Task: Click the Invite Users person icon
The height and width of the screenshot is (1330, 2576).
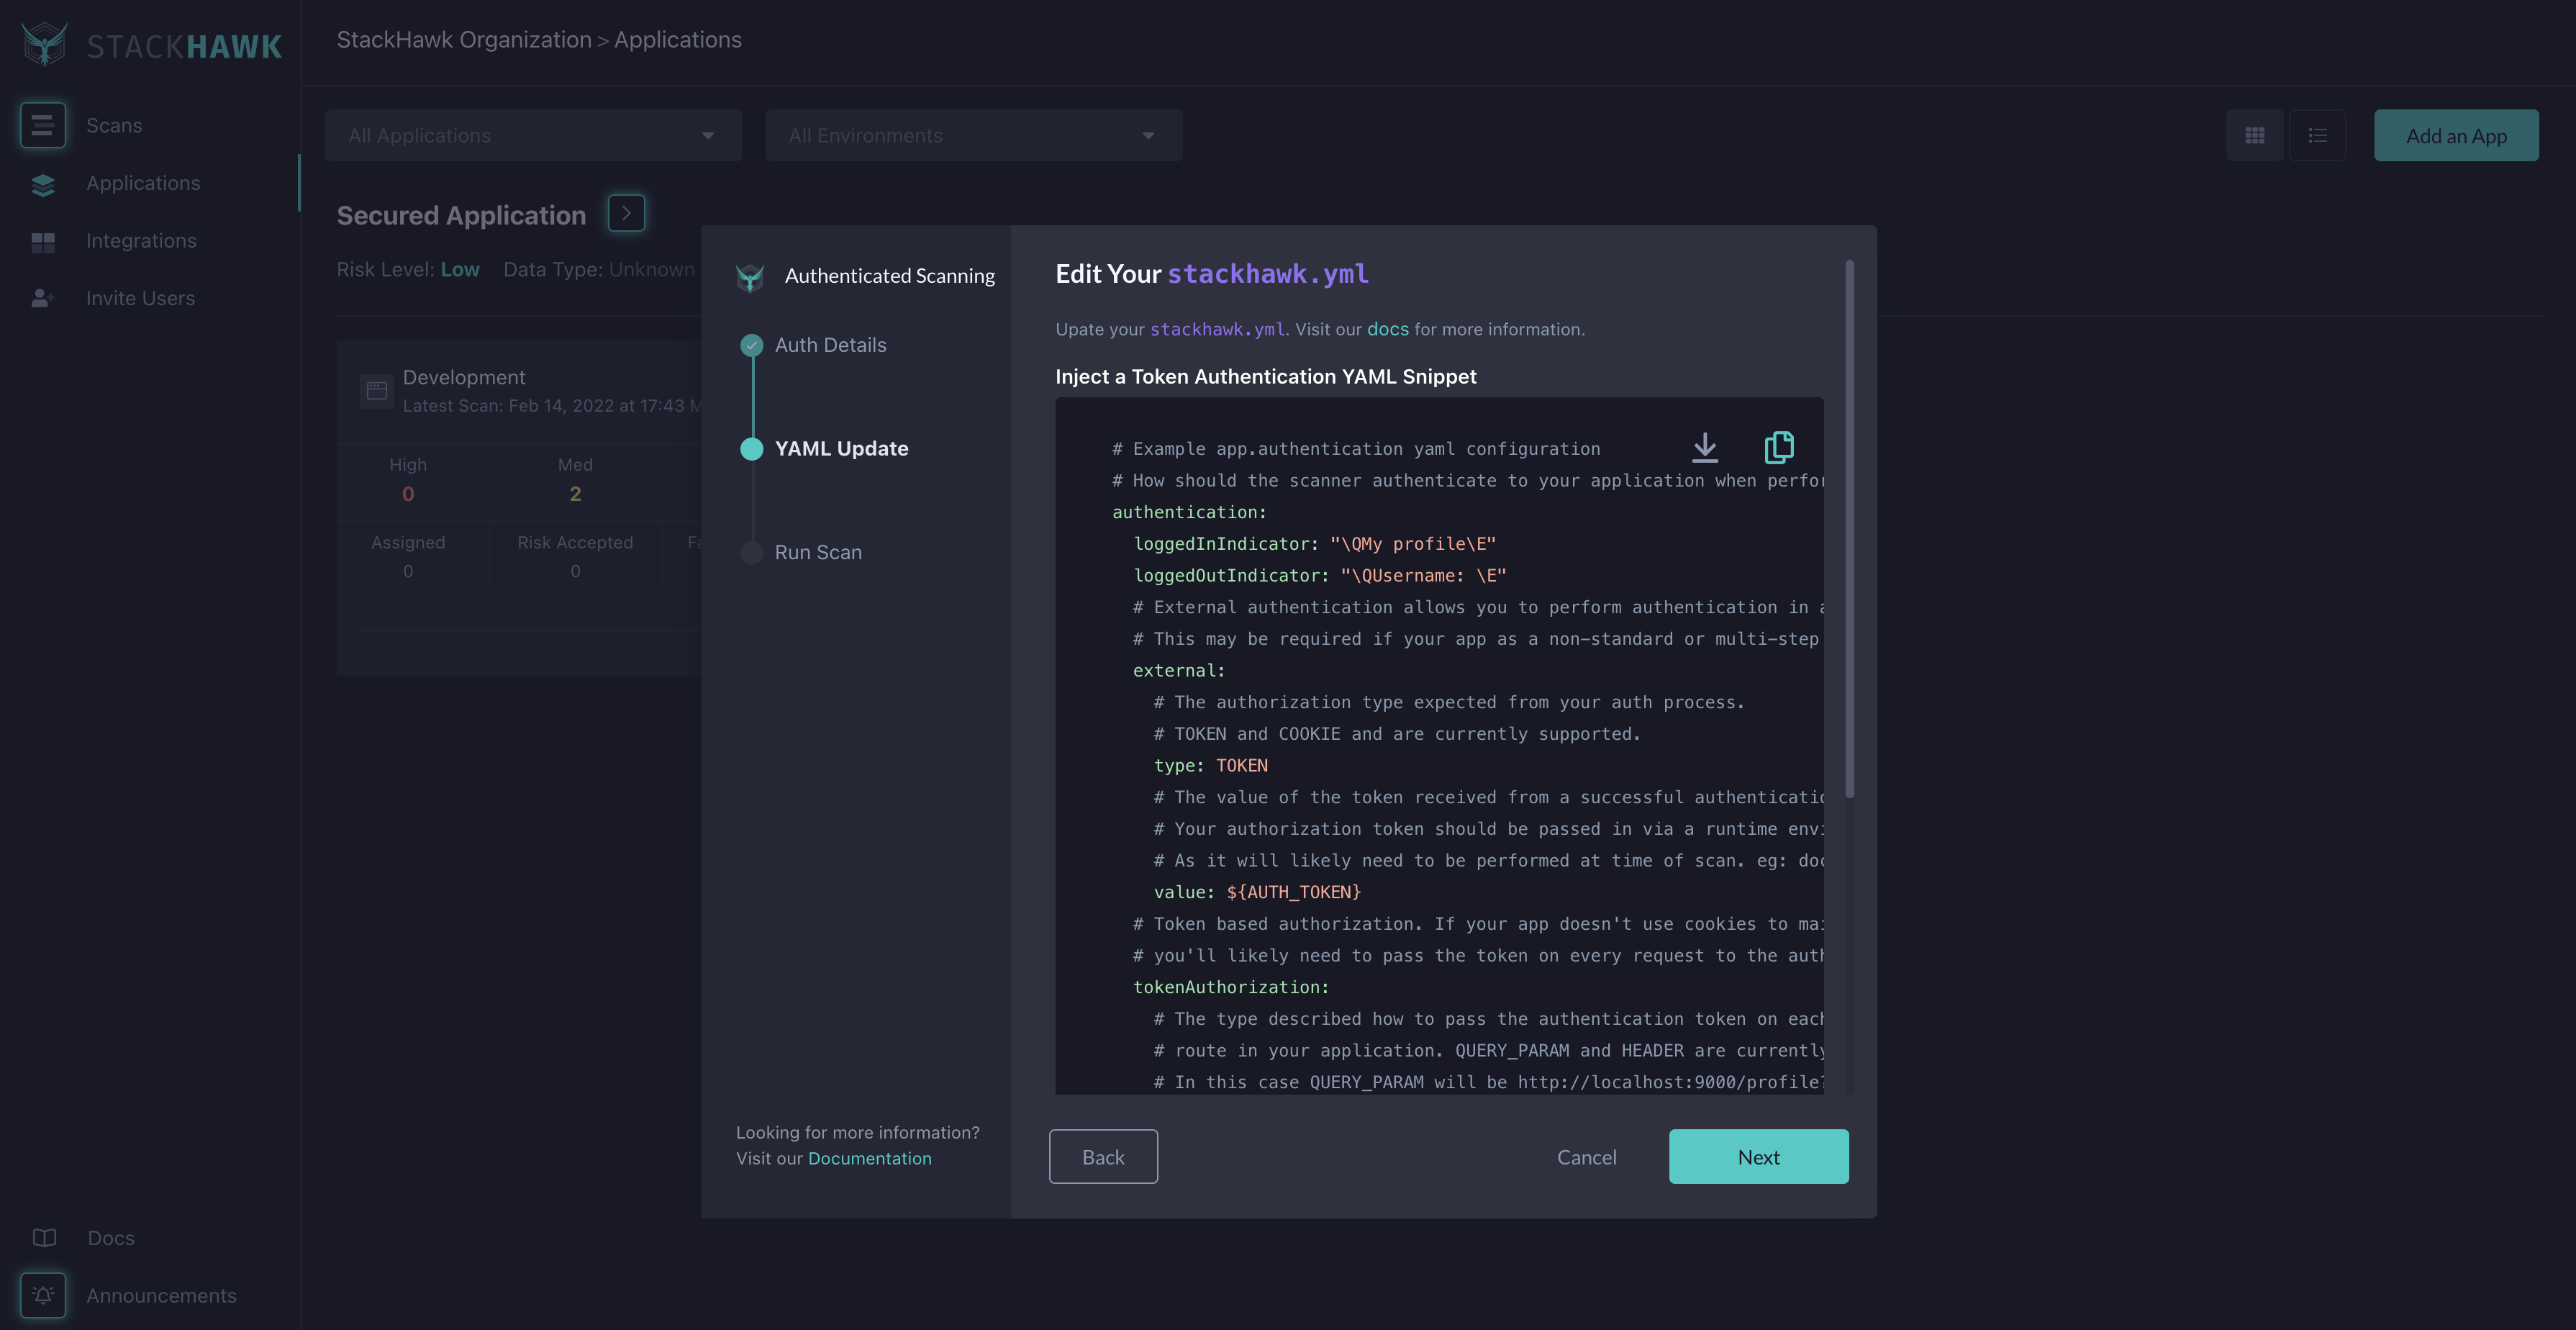Action: (43, 298)
